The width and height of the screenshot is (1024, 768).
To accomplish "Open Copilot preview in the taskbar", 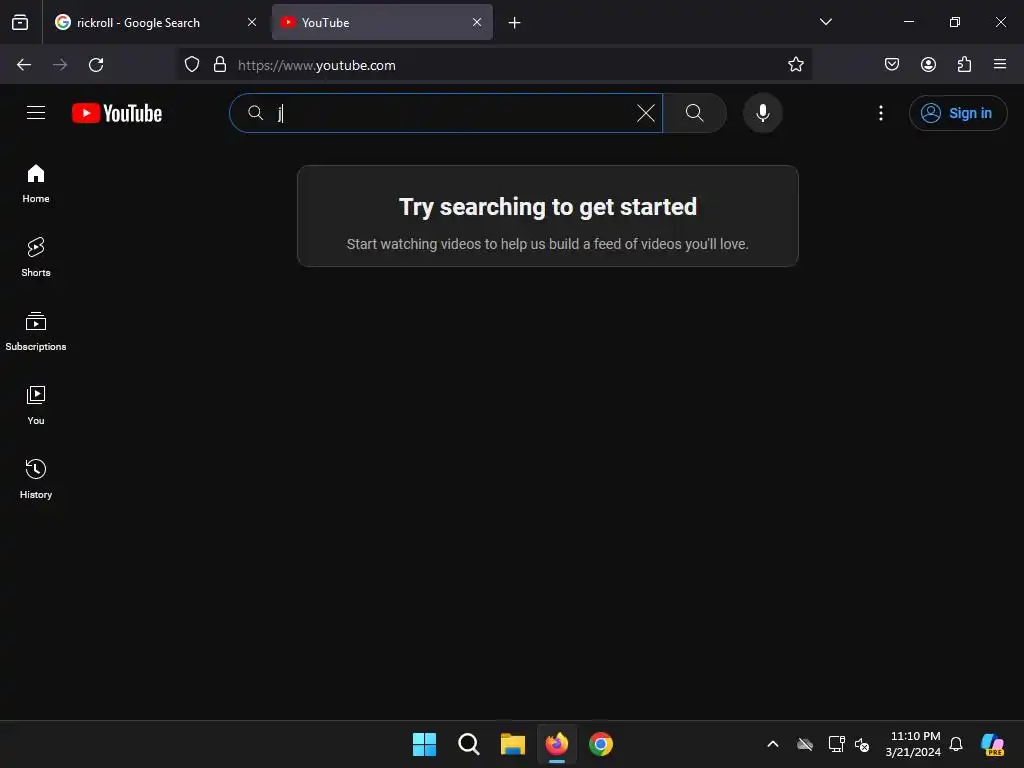I will [x=993, y=744].
